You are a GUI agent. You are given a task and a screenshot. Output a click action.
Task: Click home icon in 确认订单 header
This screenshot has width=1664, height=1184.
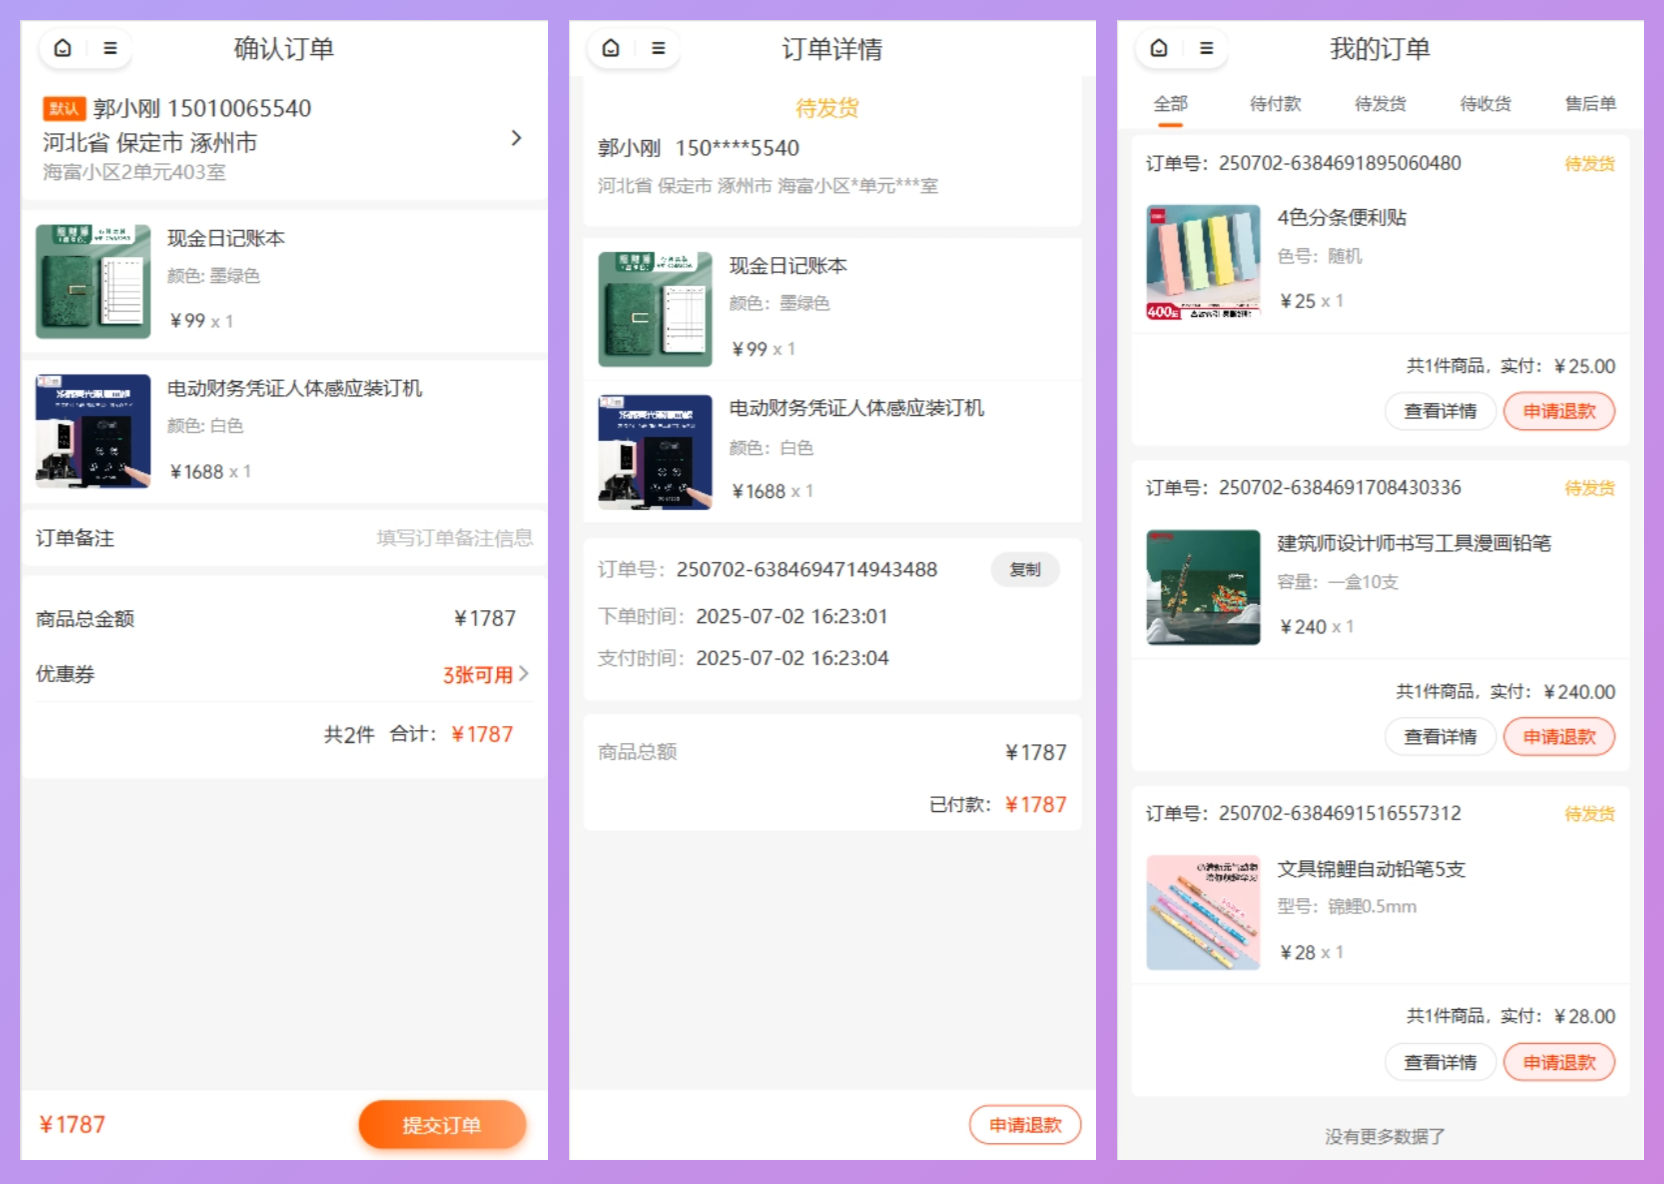(x=63, y=48)
